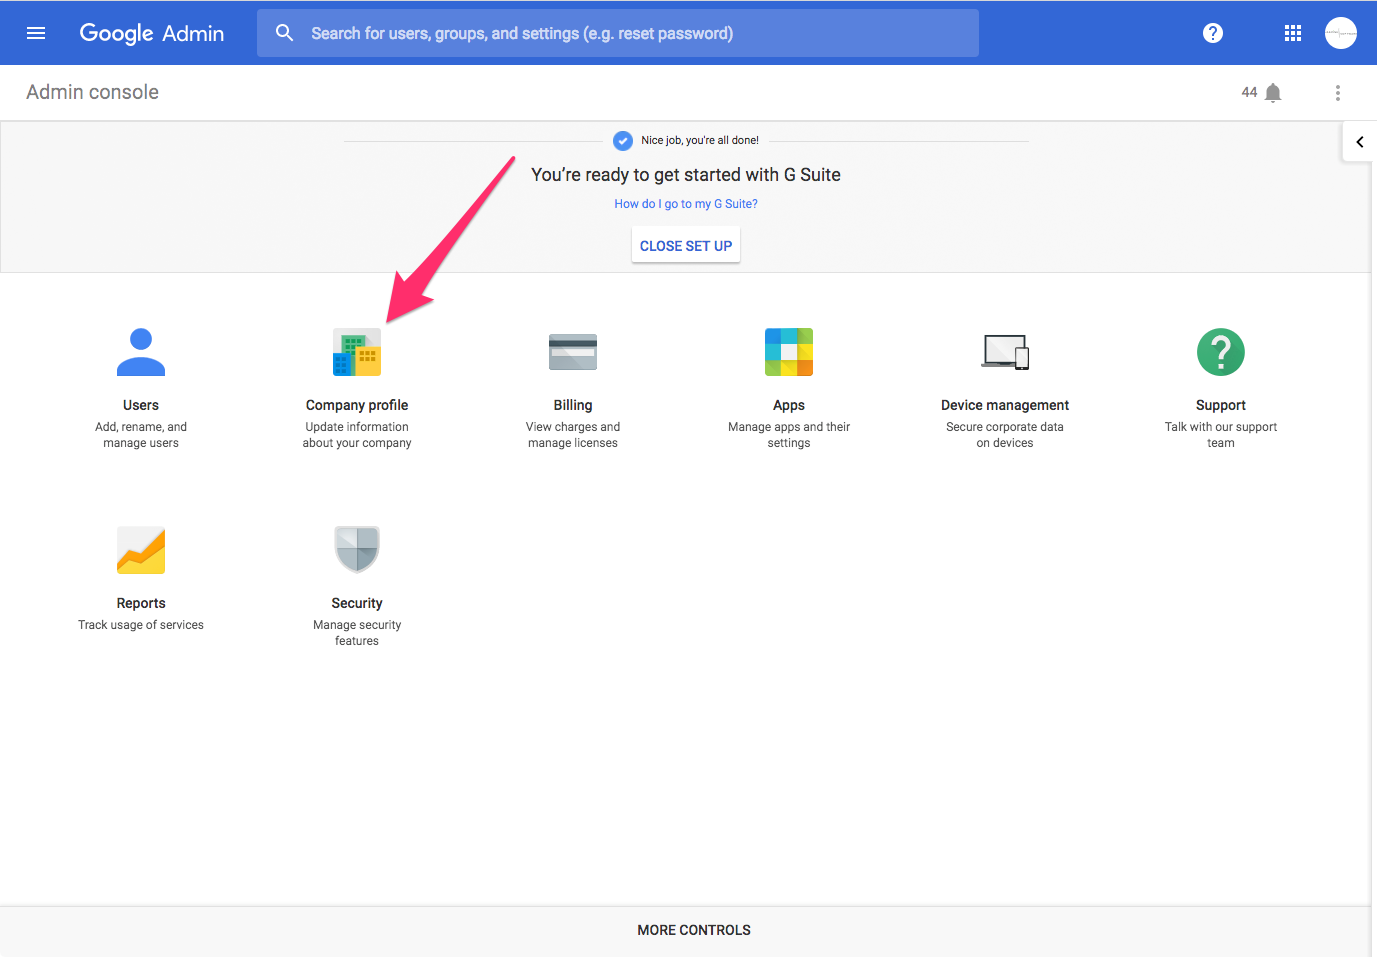The image size is (1377, 957).
Task: Click 'Update information about your company' text
Action: [x=357, y=435]
